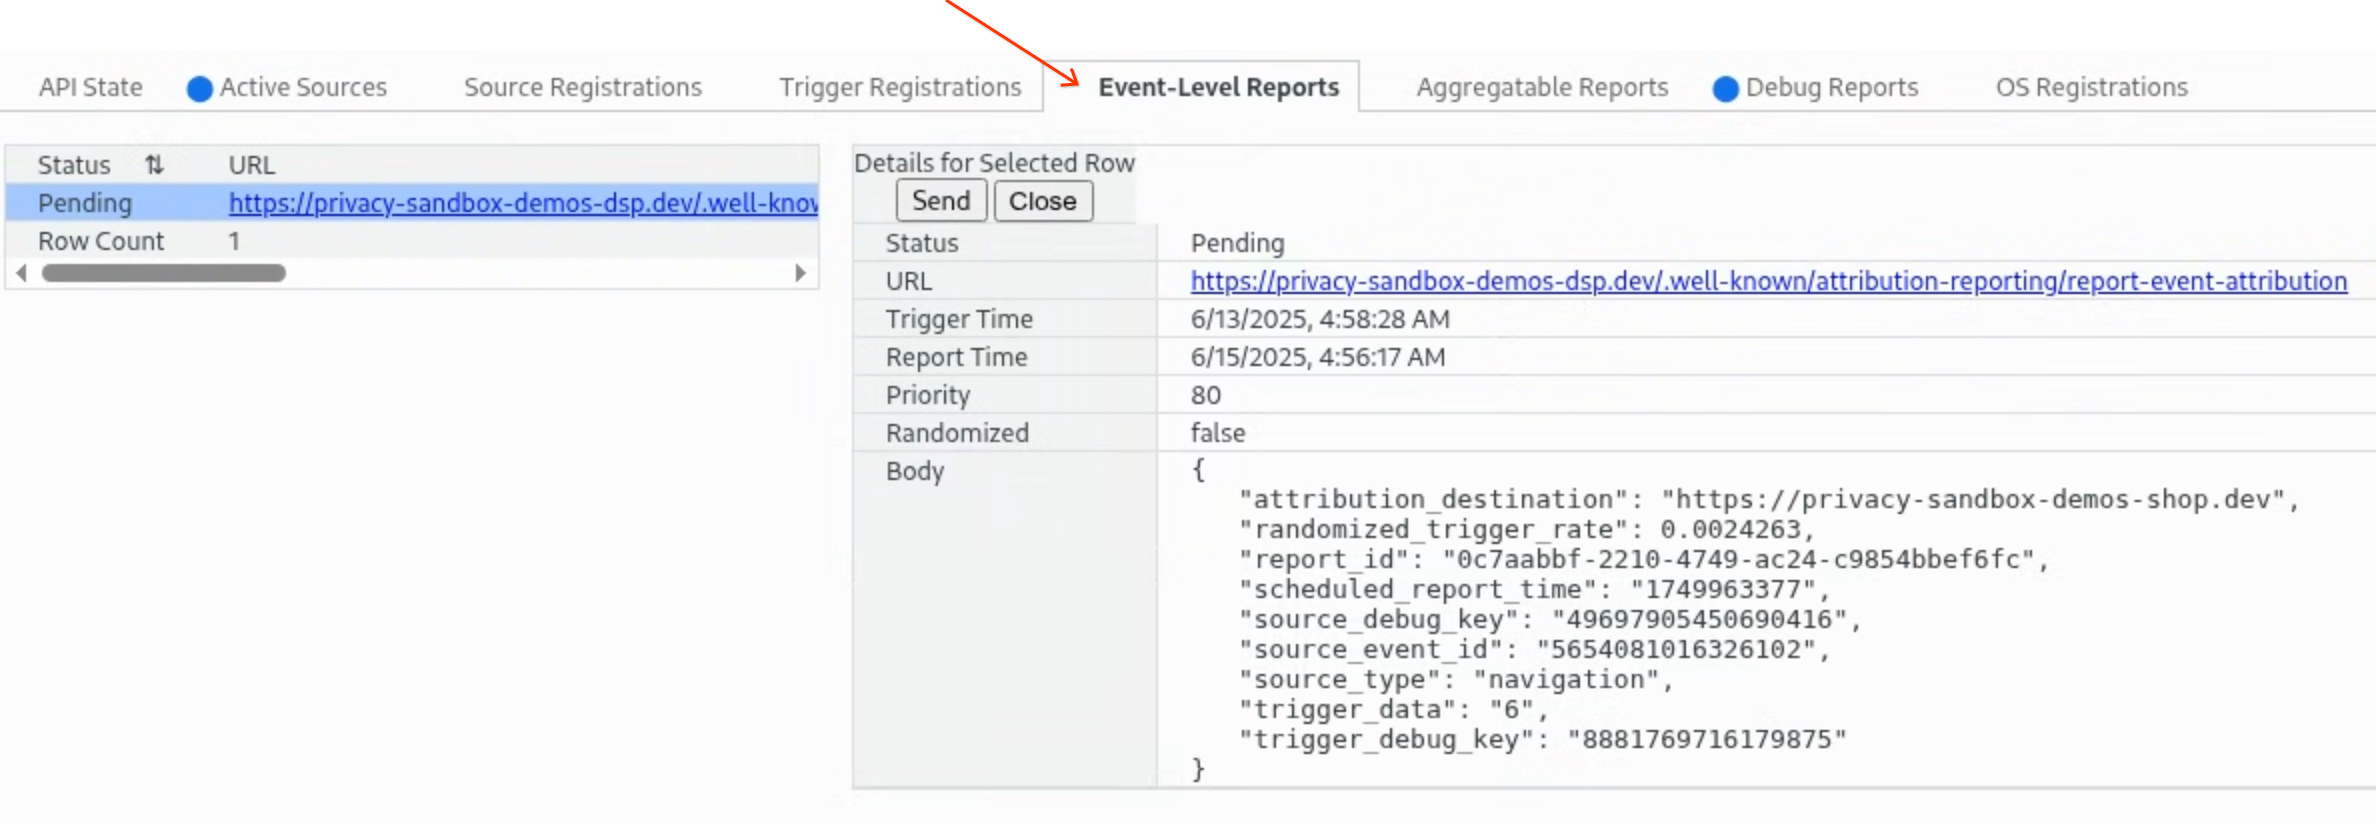The width and height of the screenshot is (2376, 824).
Task: Open the API State tab
Action: (90, 87)
